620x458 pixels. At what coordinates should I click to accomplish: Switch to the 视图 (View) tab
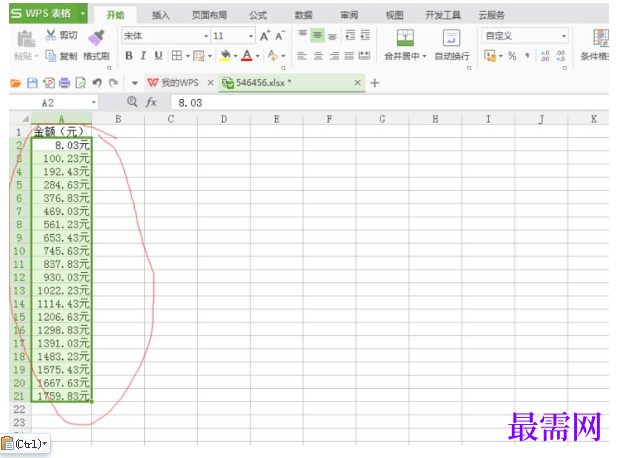click(394, 15)
